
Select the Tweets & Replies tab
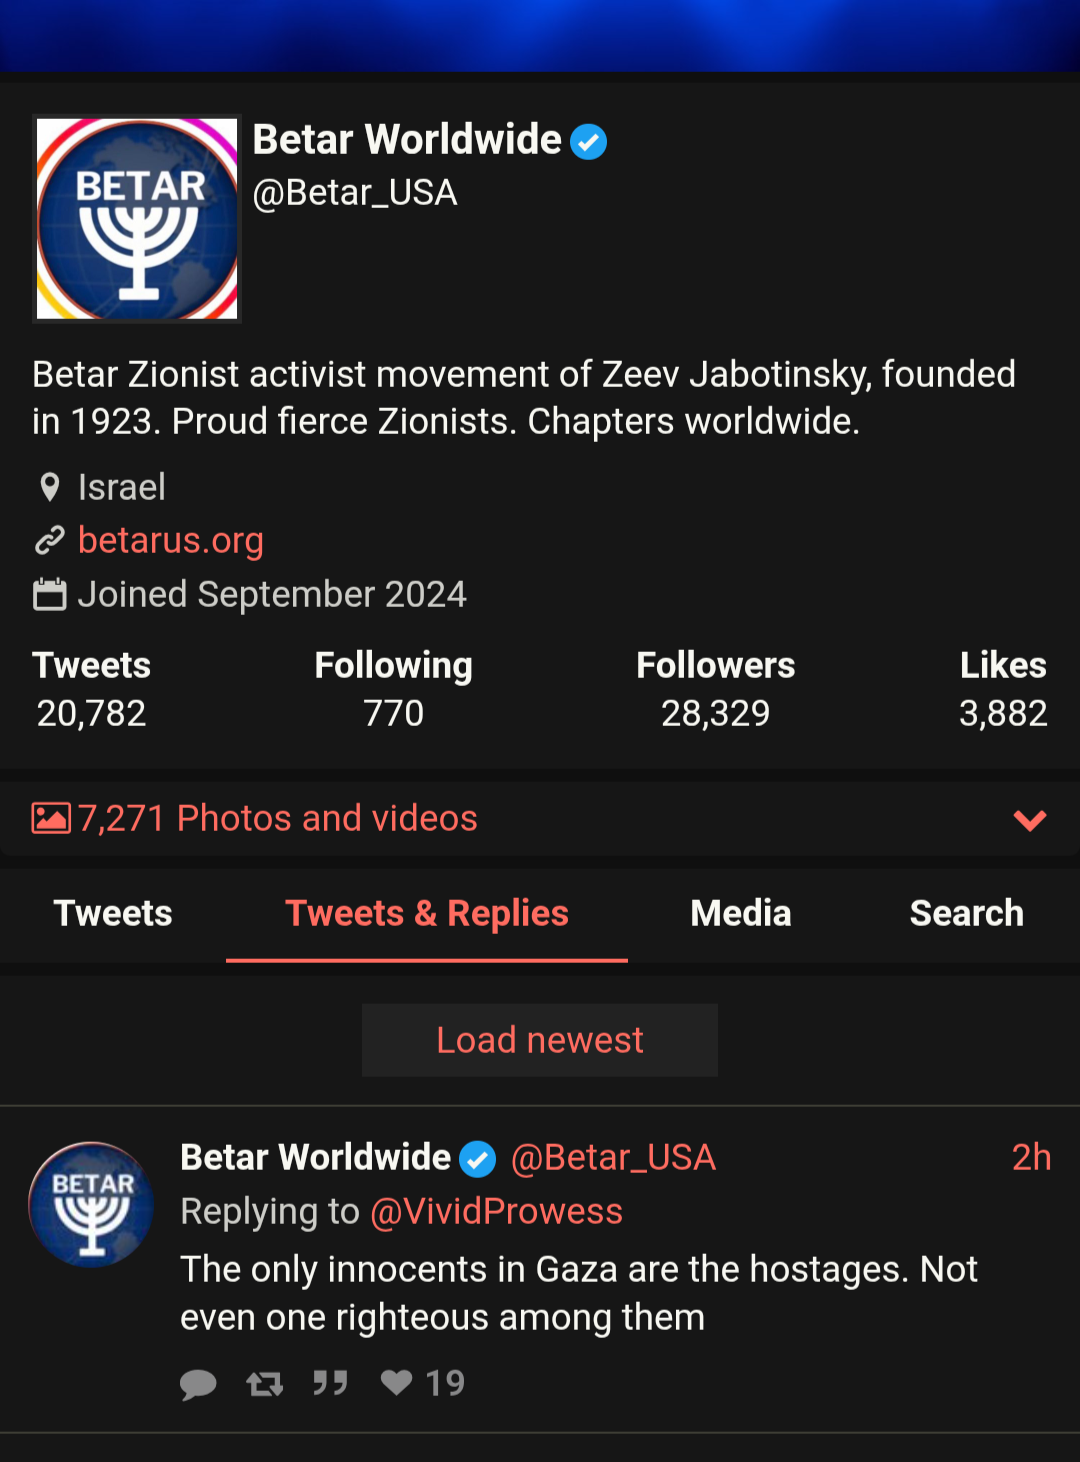[x=427, y=914]
